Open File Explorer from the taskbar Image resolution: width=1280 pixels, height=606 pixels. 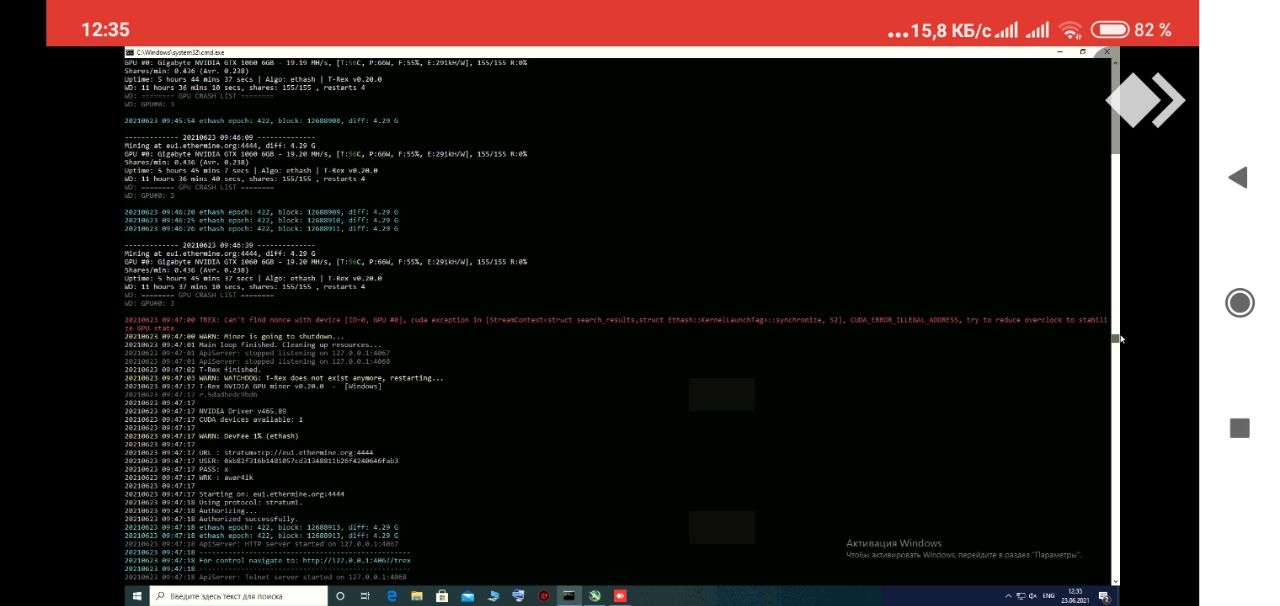417,596
